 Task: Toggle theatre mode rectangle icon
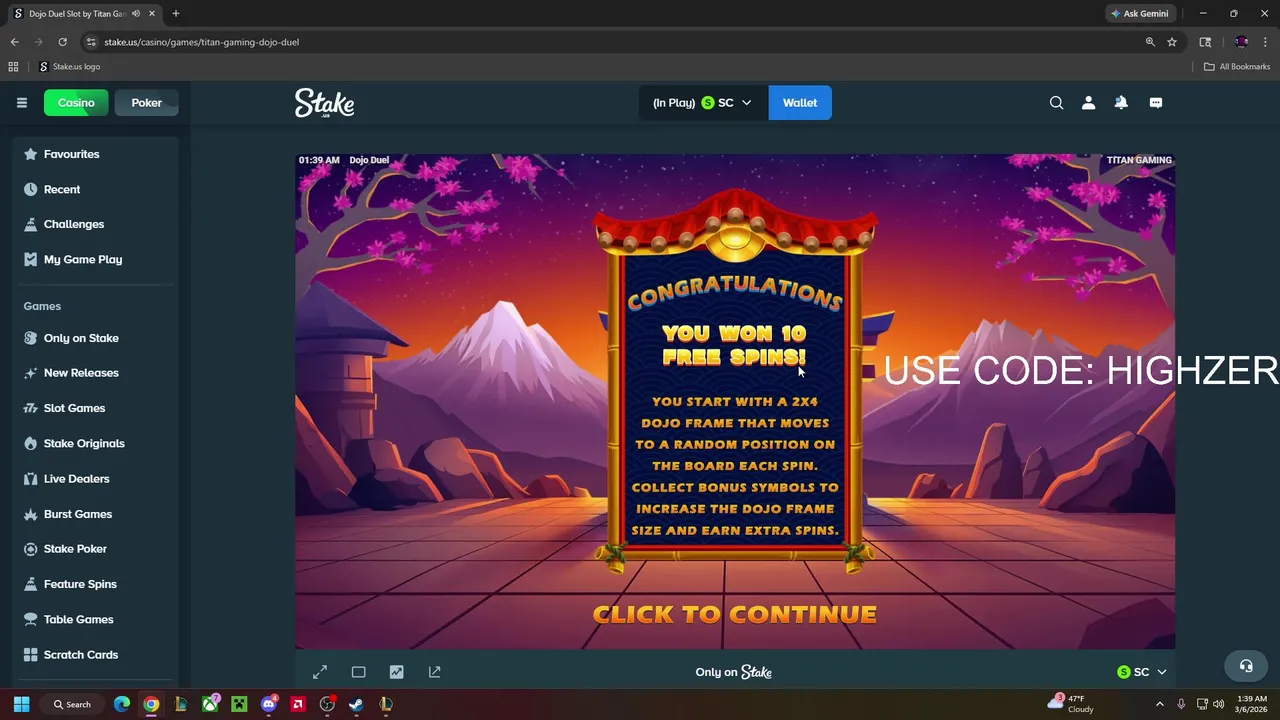pos(359,672)
